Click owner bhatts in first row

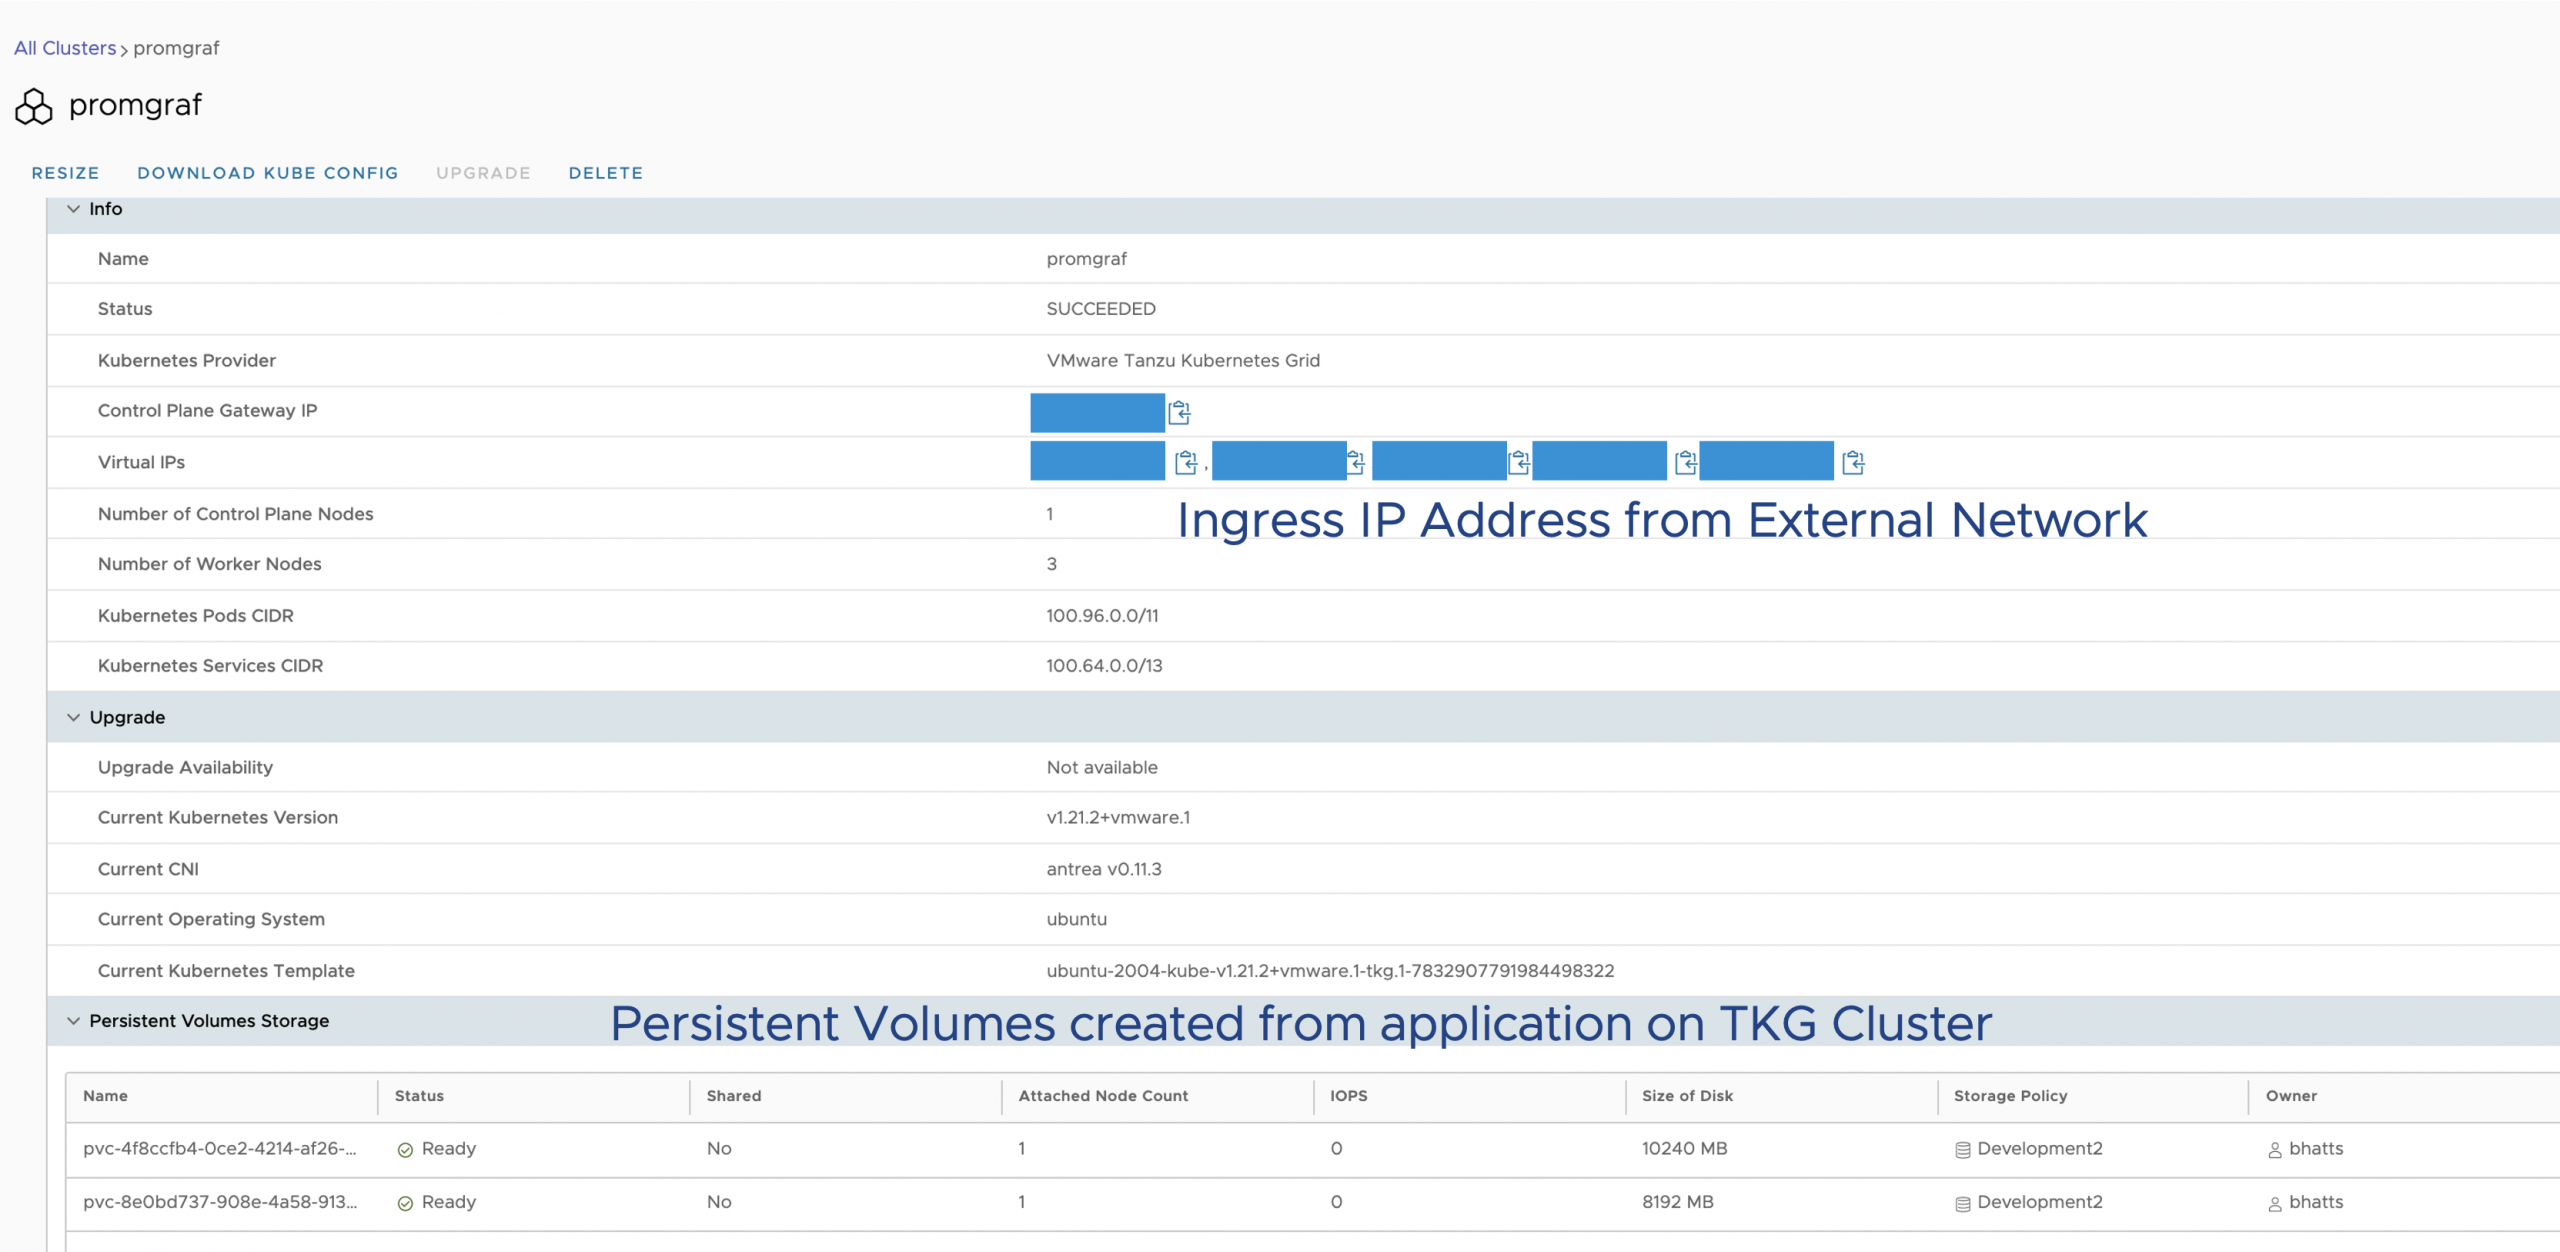[x=2315, y=1149]
